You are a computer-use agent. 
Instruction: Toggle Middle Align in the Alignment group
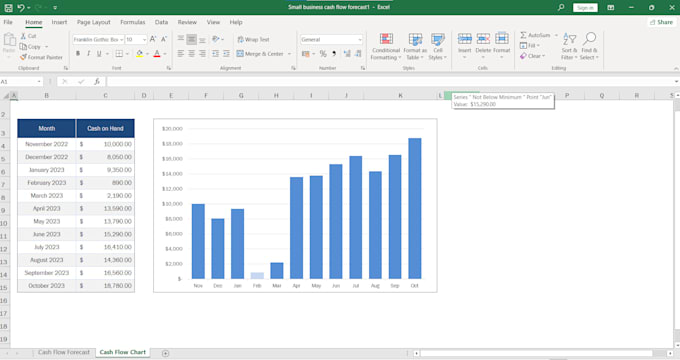click(191, 39)
